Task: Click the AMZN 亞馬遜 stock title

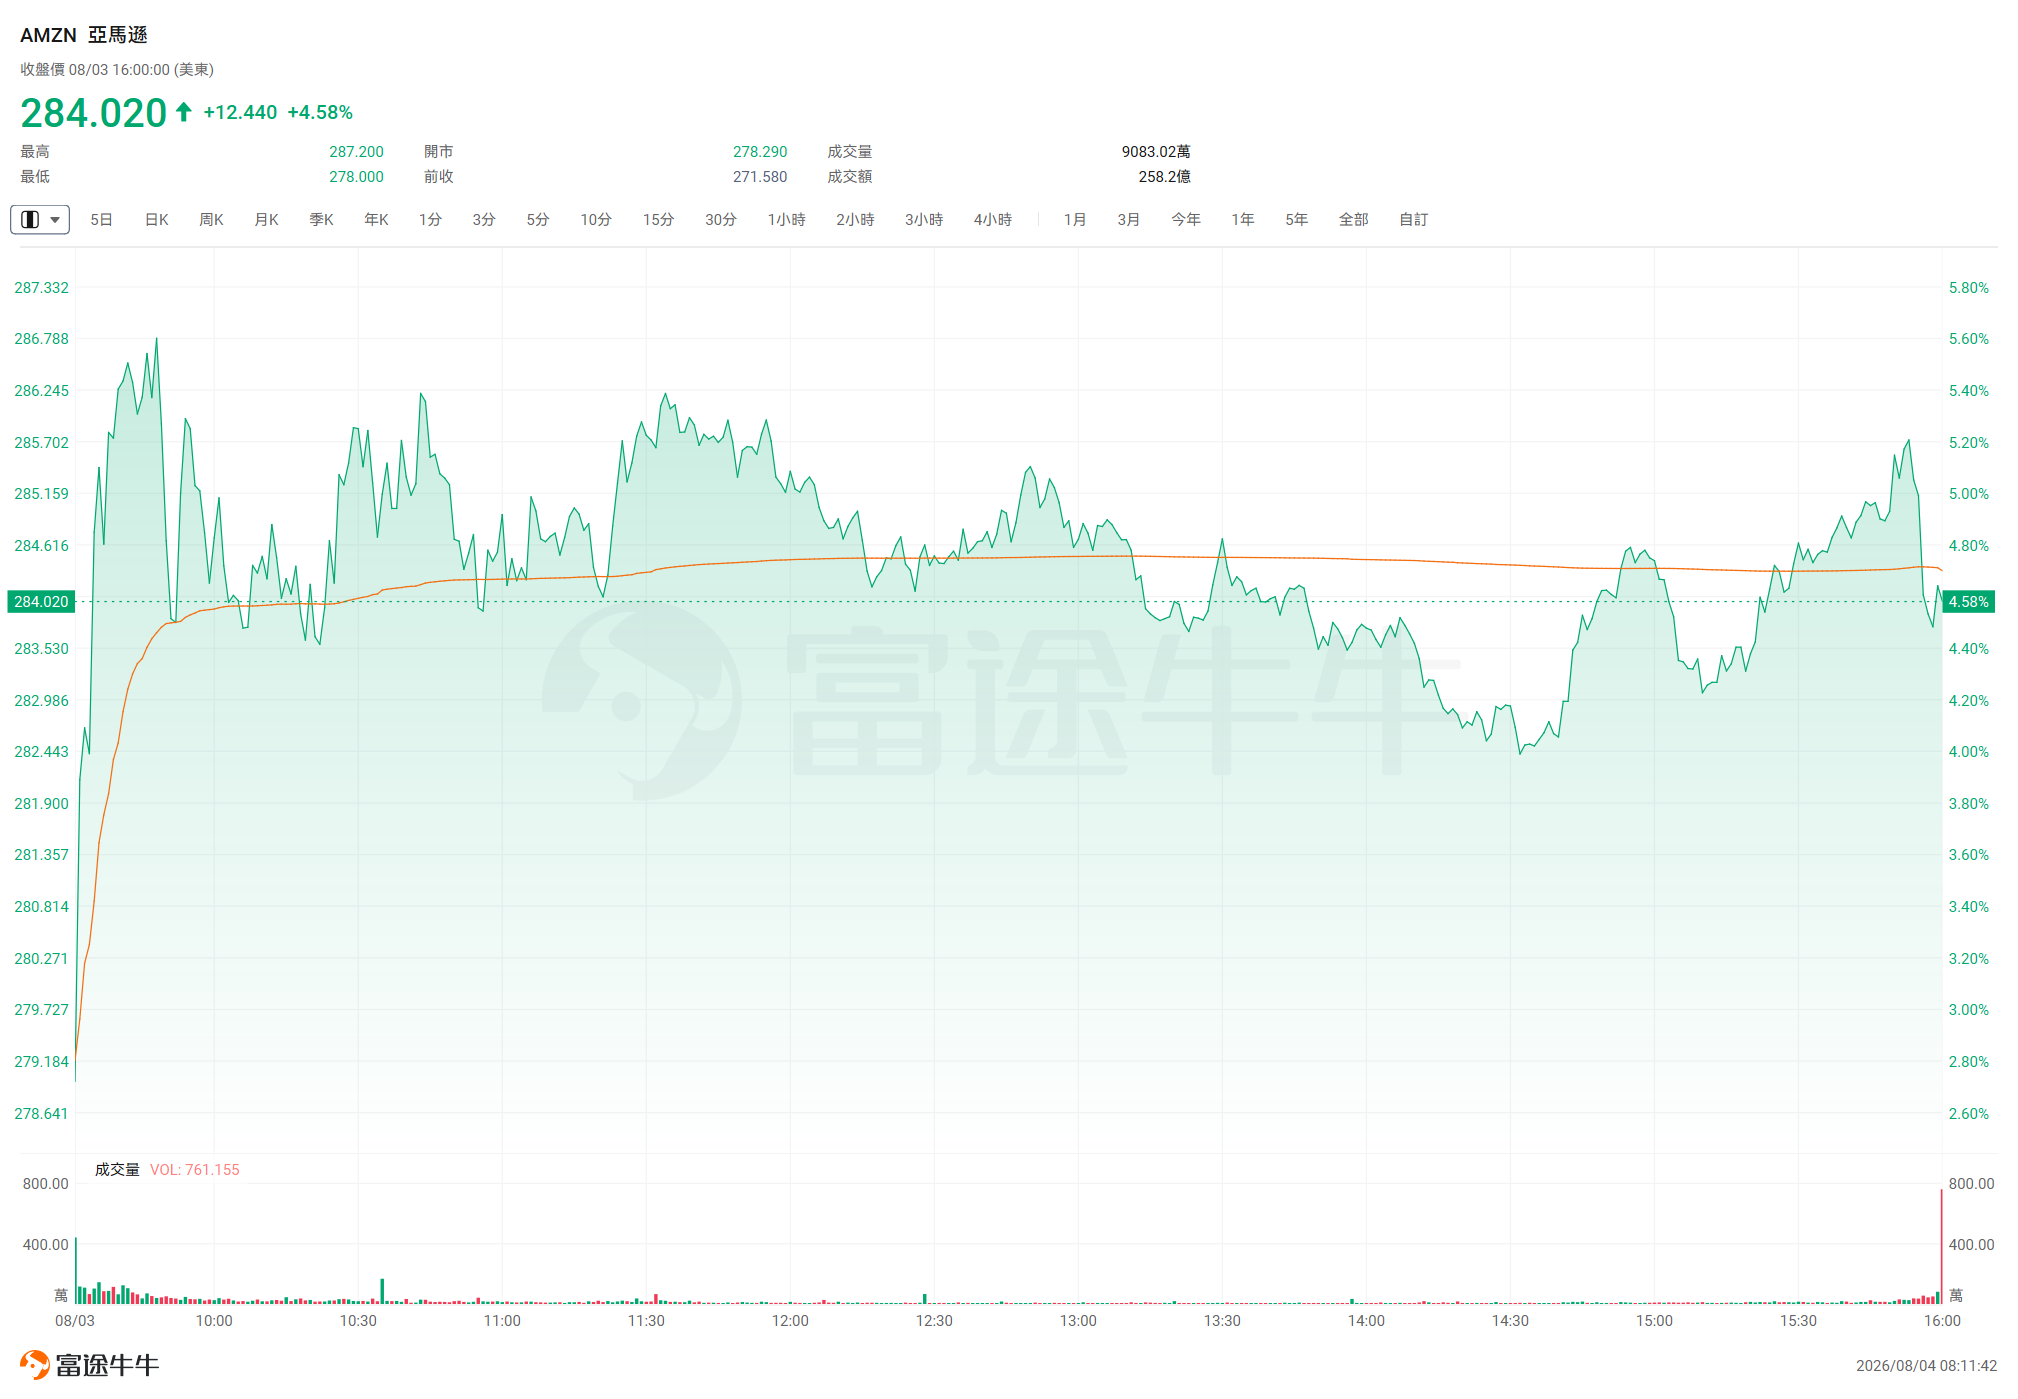Action: click(x=84, y=35)
